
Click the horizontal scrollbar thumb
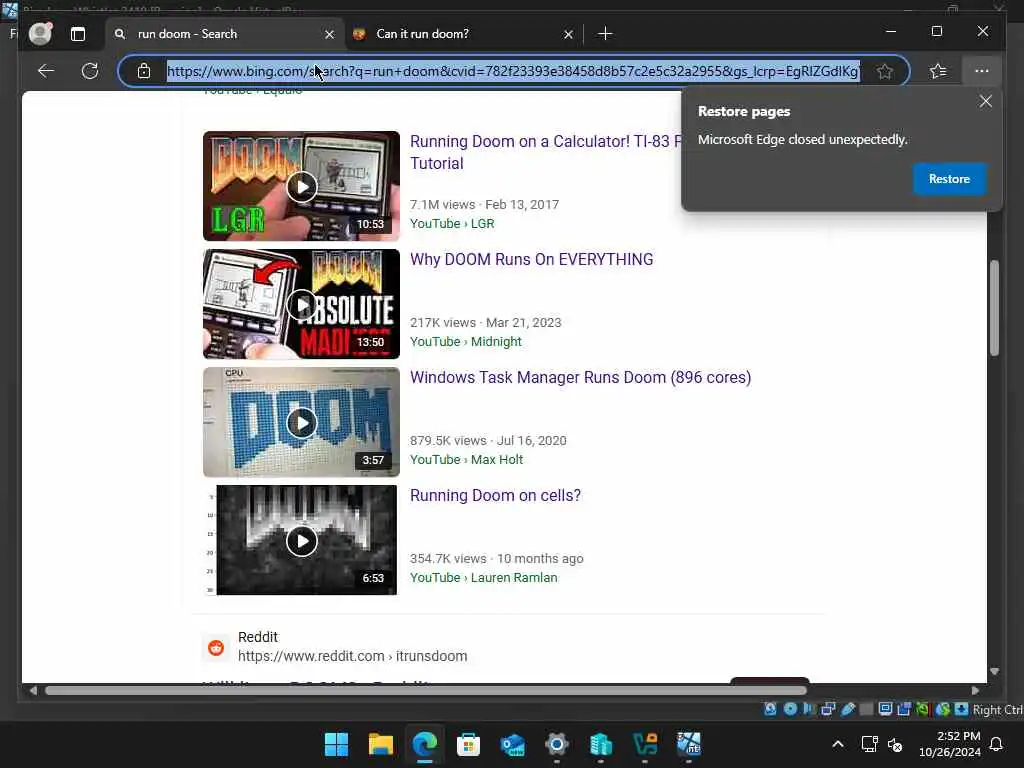coord(426,690)
